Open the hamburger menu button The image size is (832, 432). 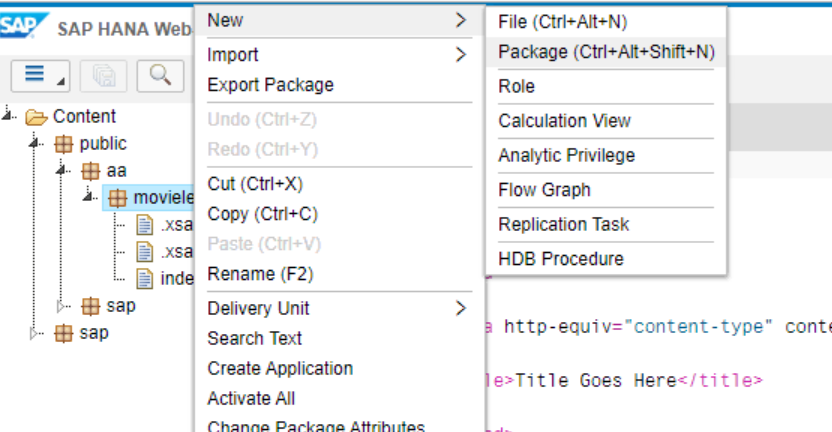[36, 74]
